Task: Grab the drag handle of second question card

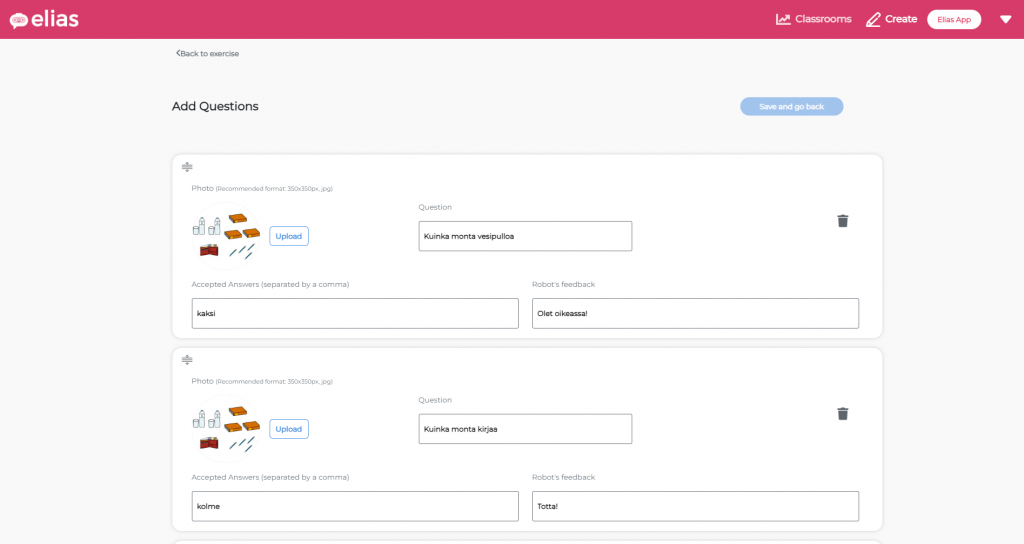Action: 187,360
